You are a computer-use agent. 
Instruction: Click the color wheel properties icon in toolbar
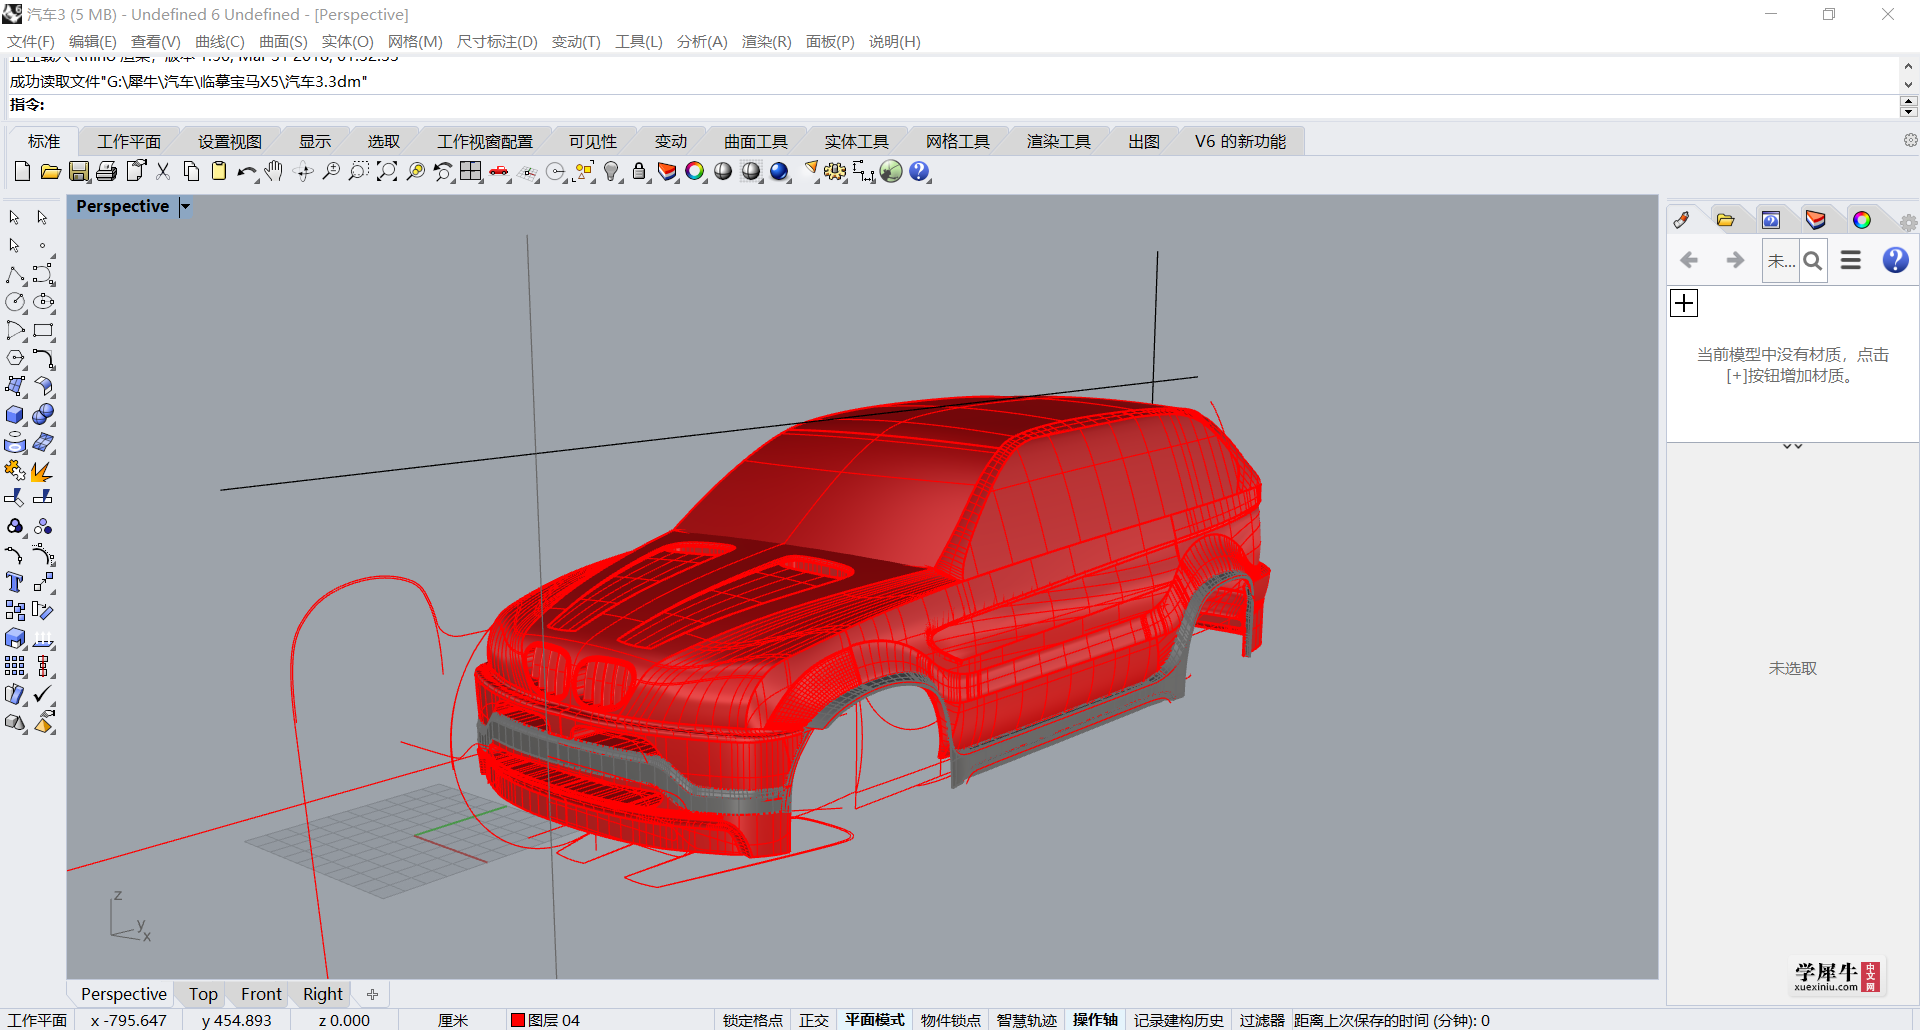pos(695,172)
